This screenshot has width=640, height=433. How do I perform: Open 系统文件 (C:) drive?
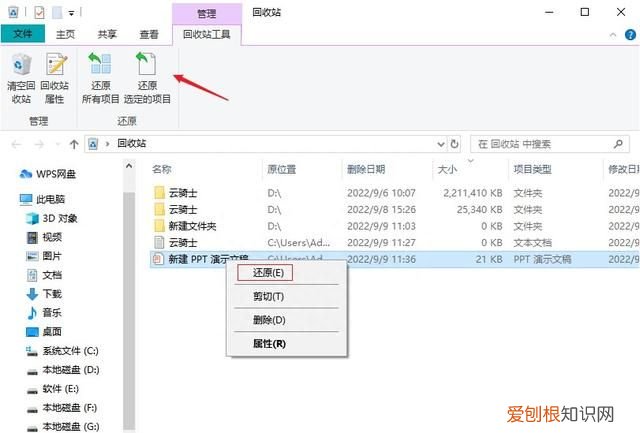click(62, 351)
